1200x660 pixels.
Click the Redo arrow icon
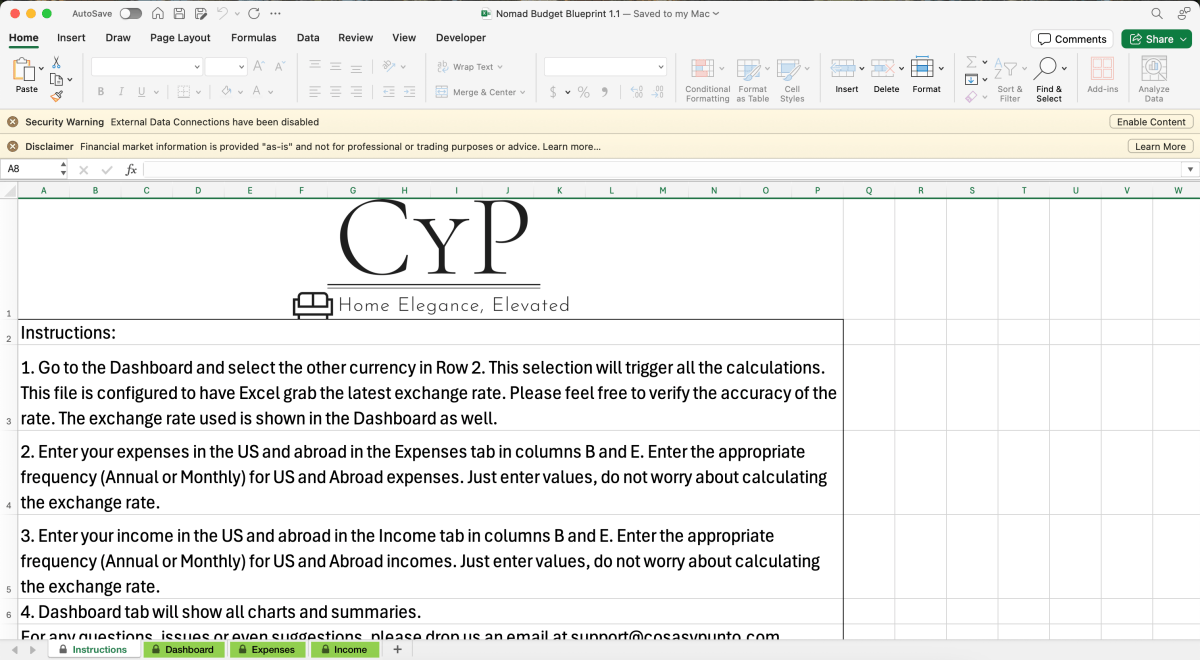pyautogui.click(x=253, y=14)
